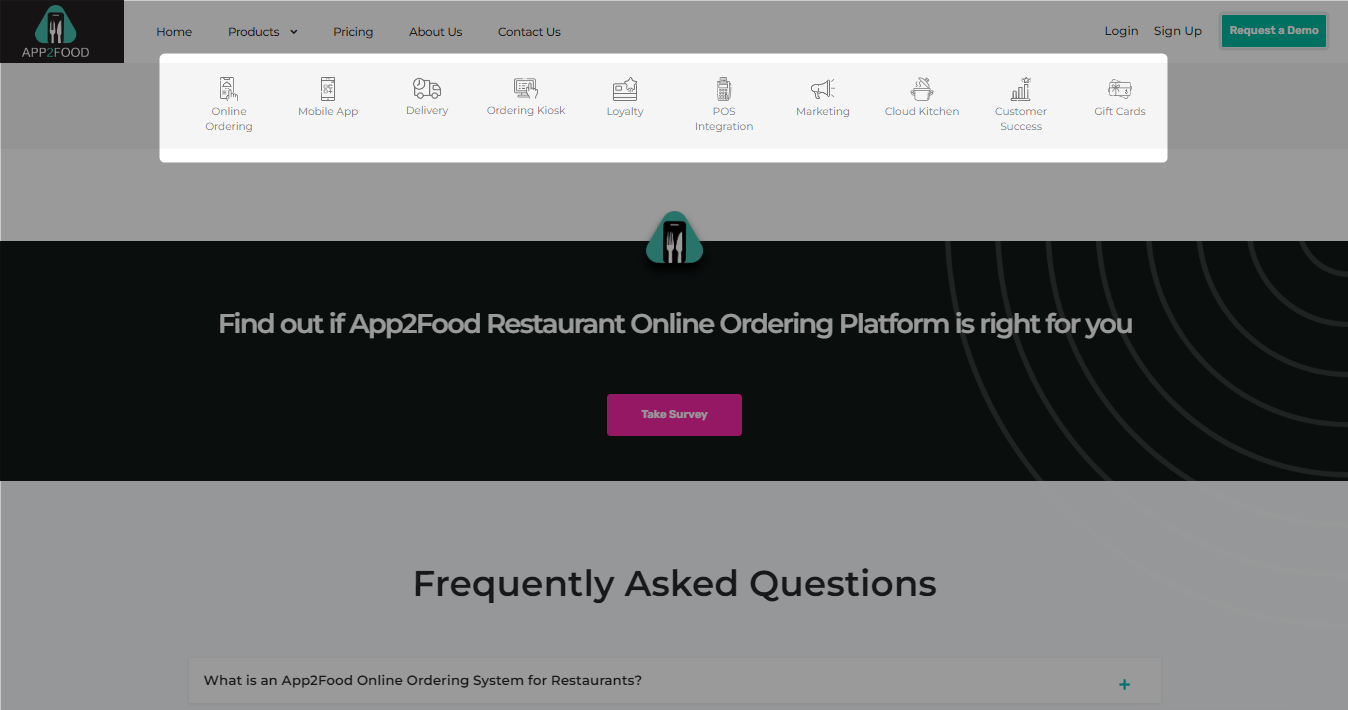Select the POS Integration terminal icon
Viewport: 1348px width, 710px height.
(724, 88)
